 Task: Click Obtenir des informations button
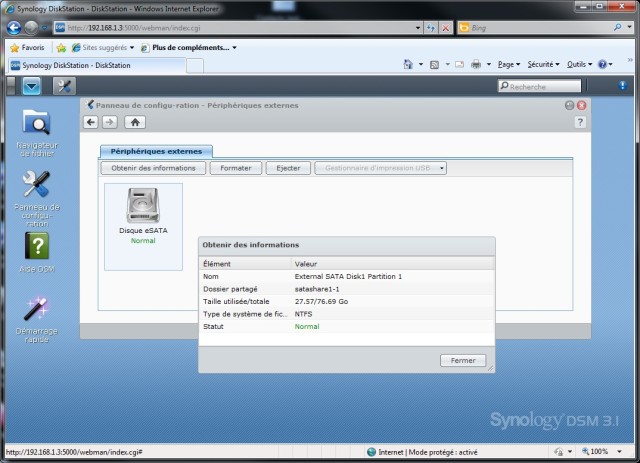tap(153, 168)
